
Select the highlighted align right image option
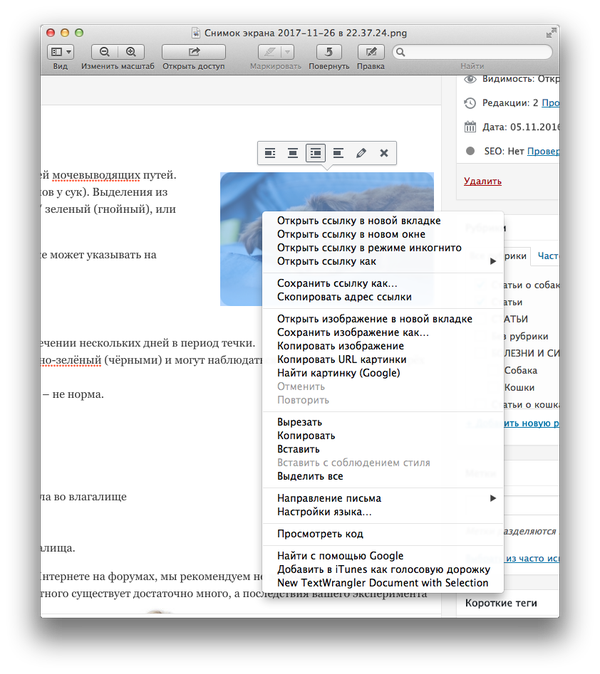(315, 153)
